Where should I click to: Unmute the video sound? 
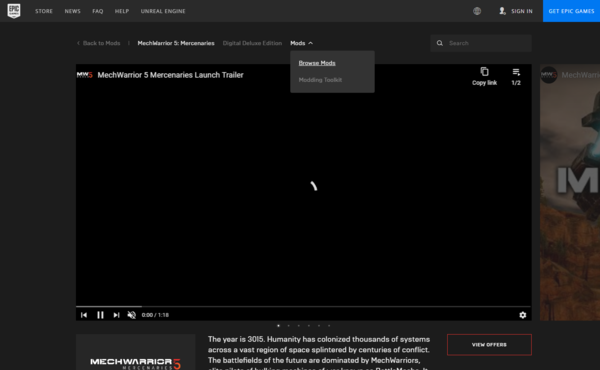132,315
